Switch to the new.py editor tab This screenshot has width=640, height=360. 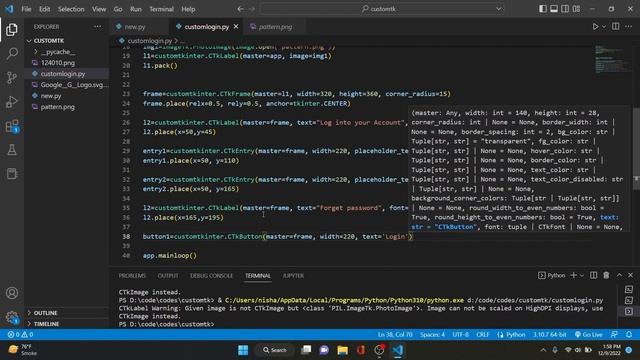coord(135,27)
